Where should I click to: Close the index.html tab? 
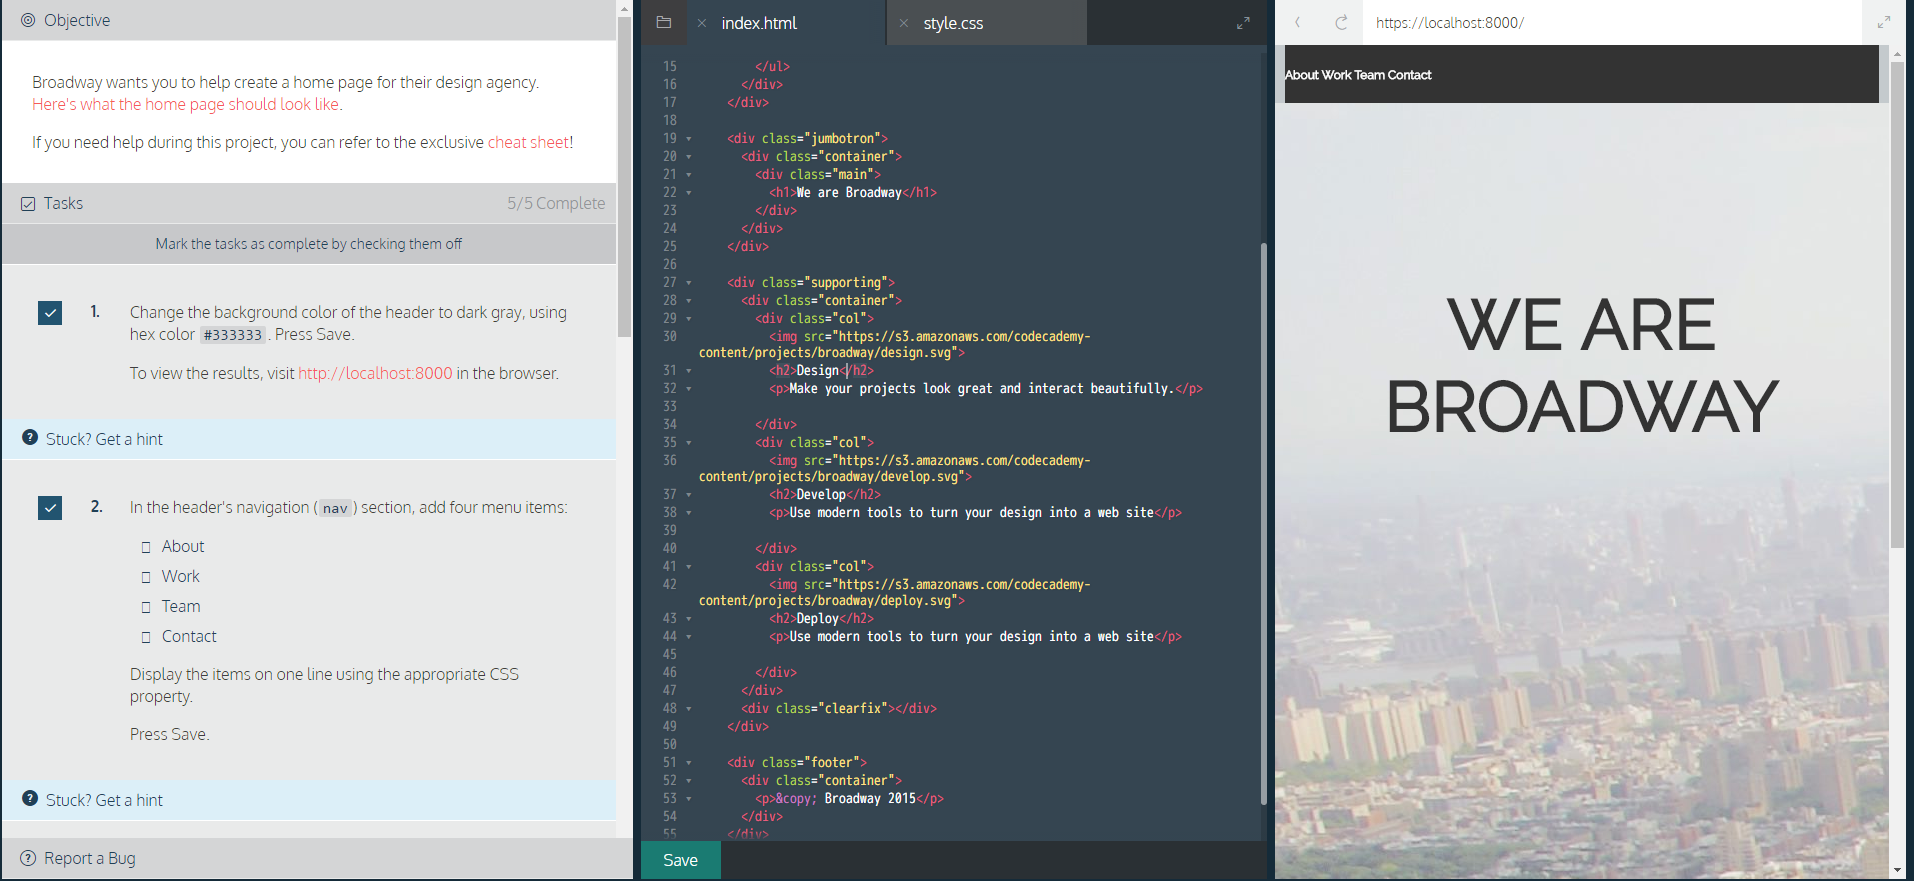702,23
